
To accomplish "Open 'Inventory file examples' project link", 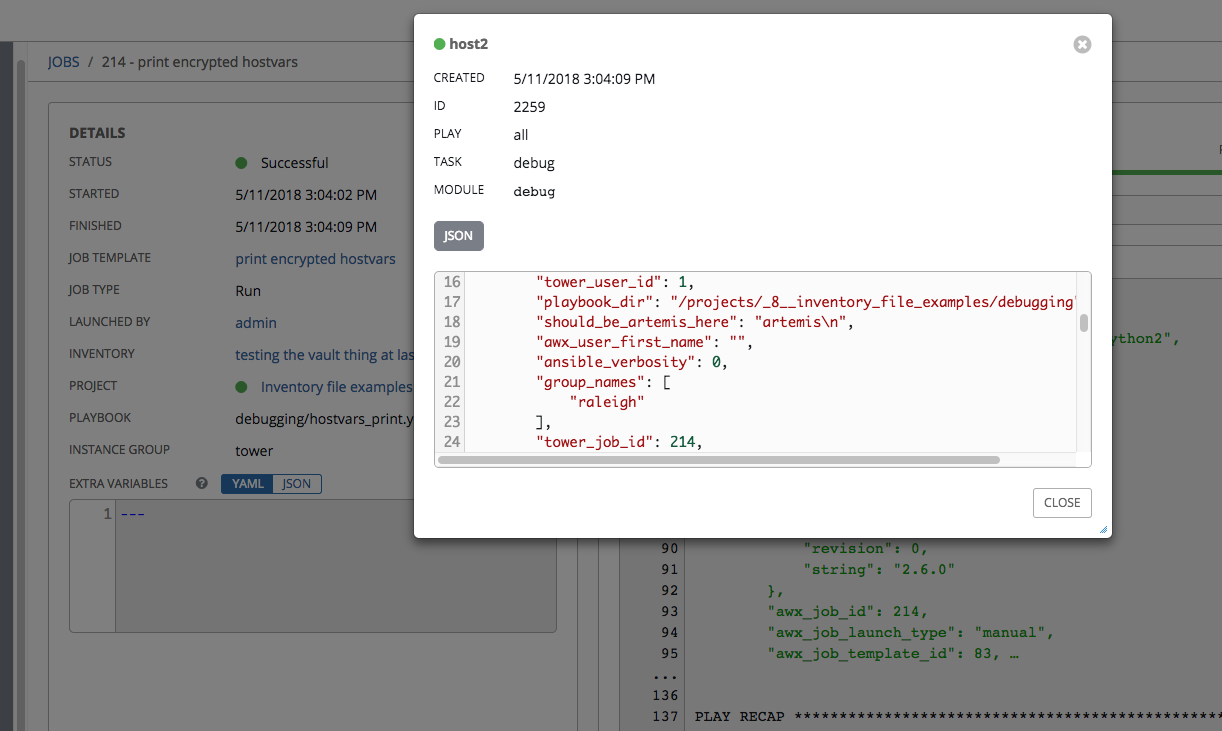I will pos(337,387).
